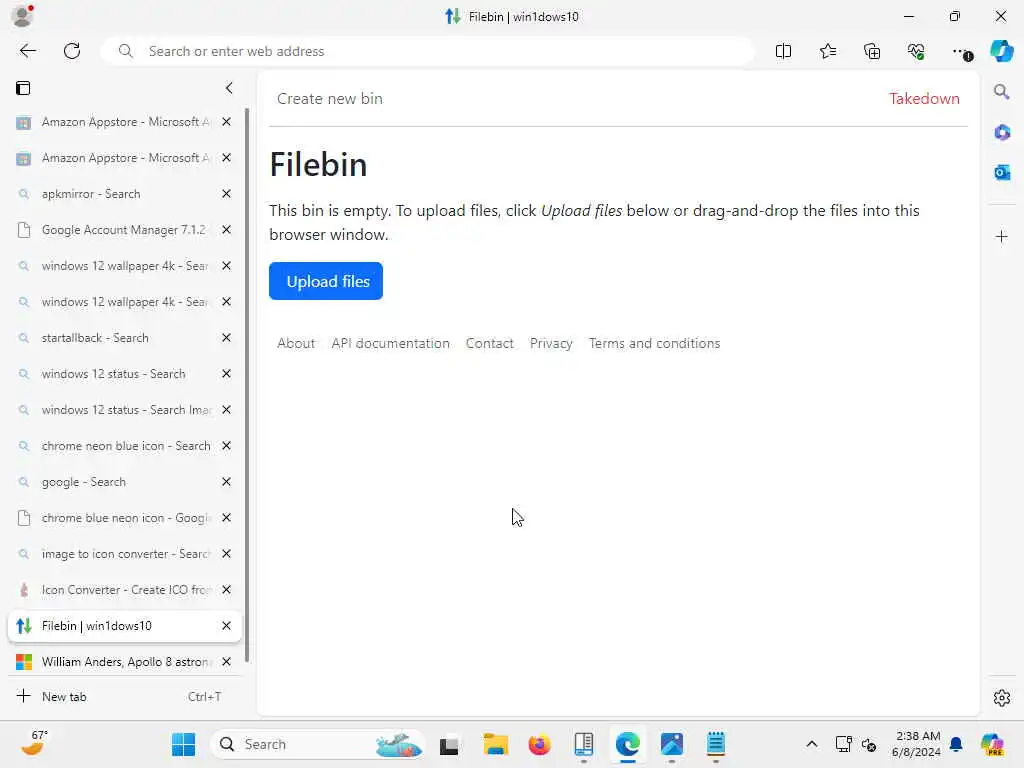Click the vertical tabs scrollbar
This screenshot has height=768, width=1024.
click(247, 385)
